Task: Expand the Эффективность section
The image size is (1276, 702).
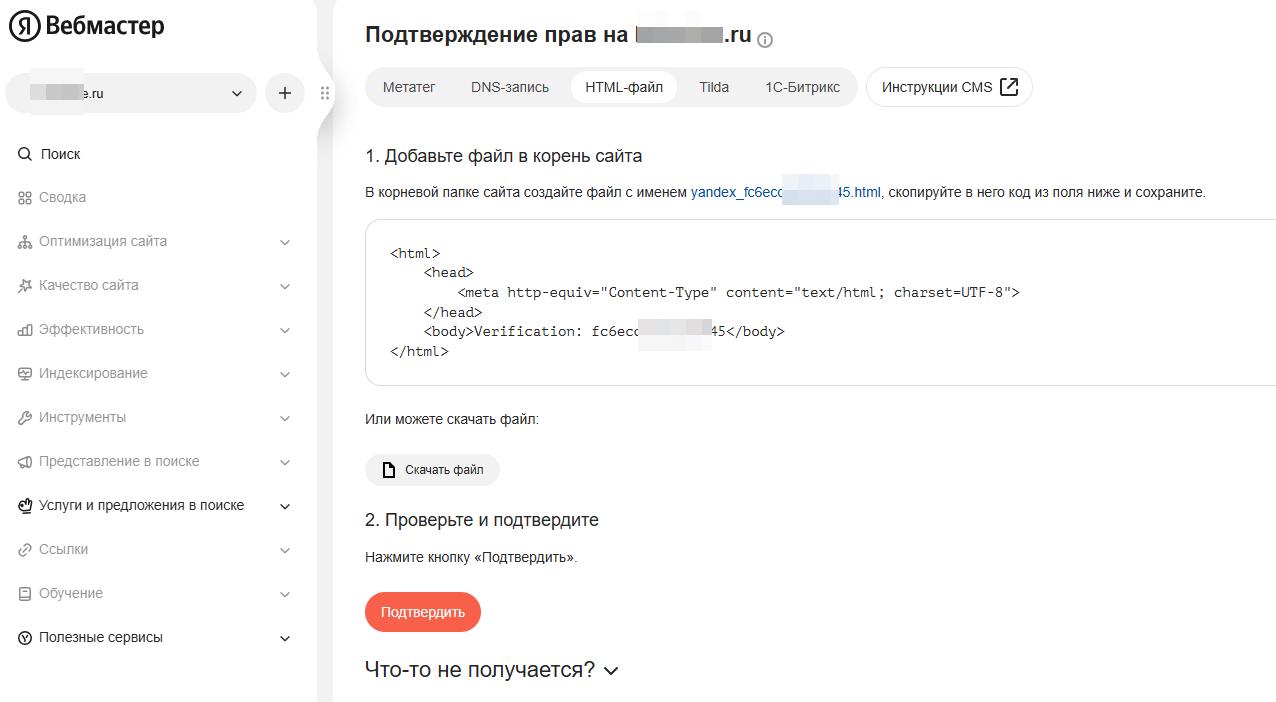Action: [285, 330]
